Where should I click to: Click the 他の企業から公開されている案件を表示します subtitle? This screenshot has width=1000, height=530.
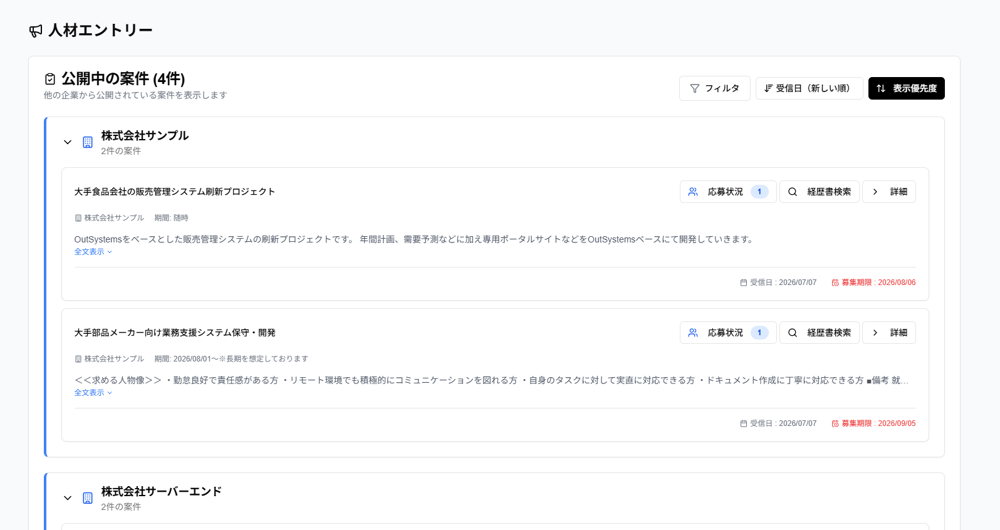[x=135, y=96]
